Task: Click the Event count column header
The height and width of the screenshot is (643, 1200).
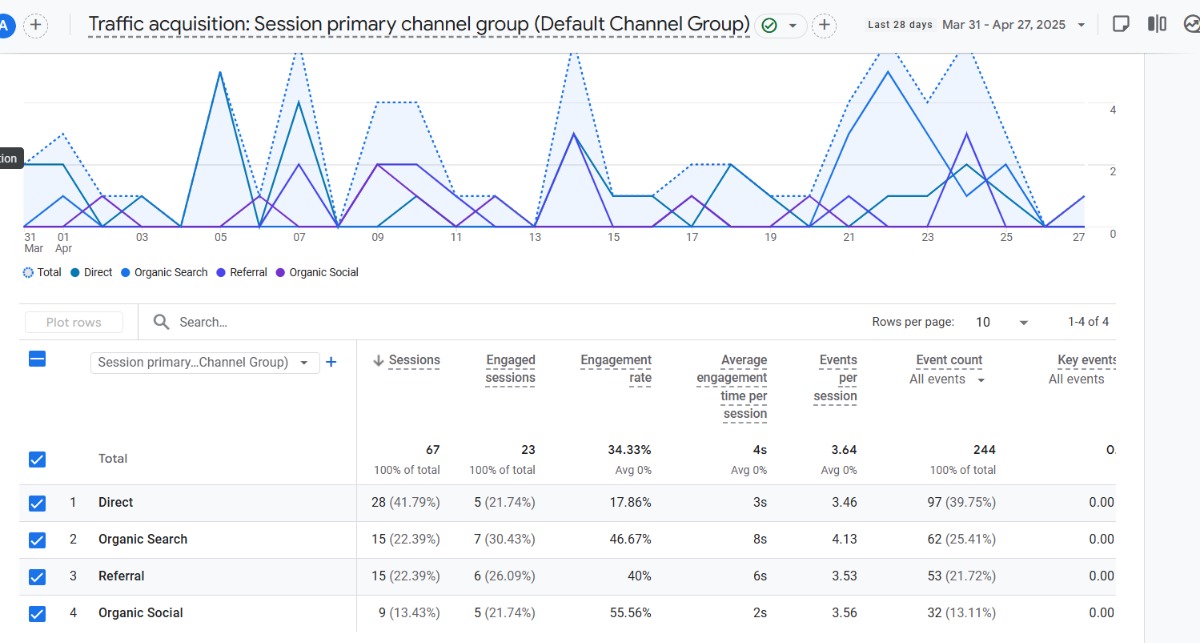Action: click(x=949, y=360)
